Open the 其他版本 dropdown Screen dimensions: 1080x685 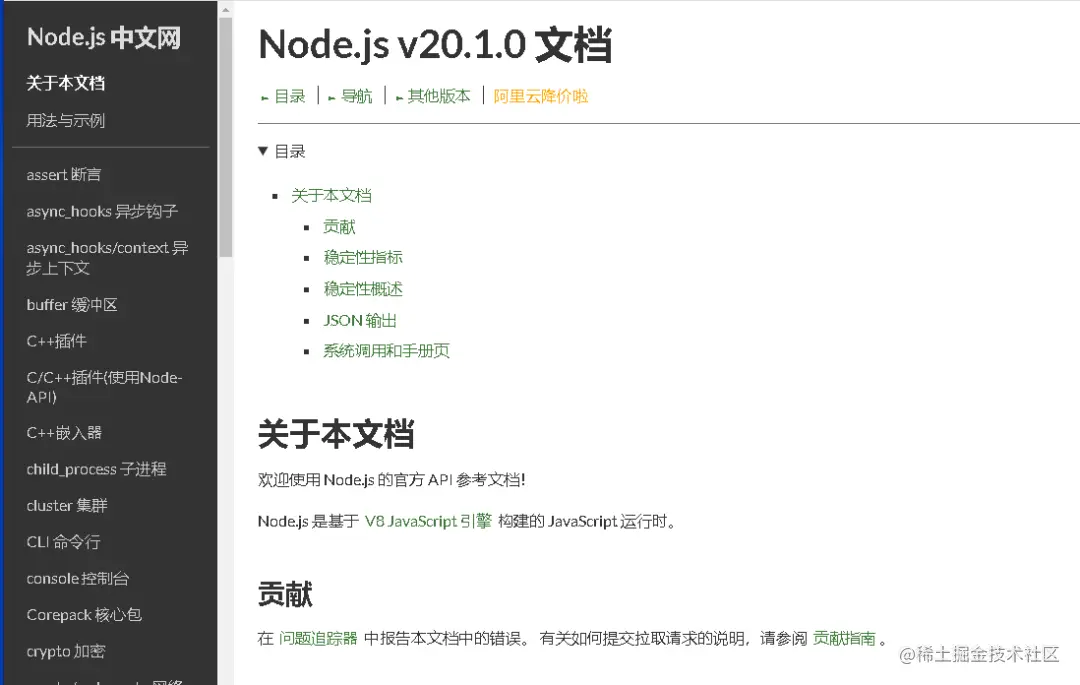(x=433, y=96)
